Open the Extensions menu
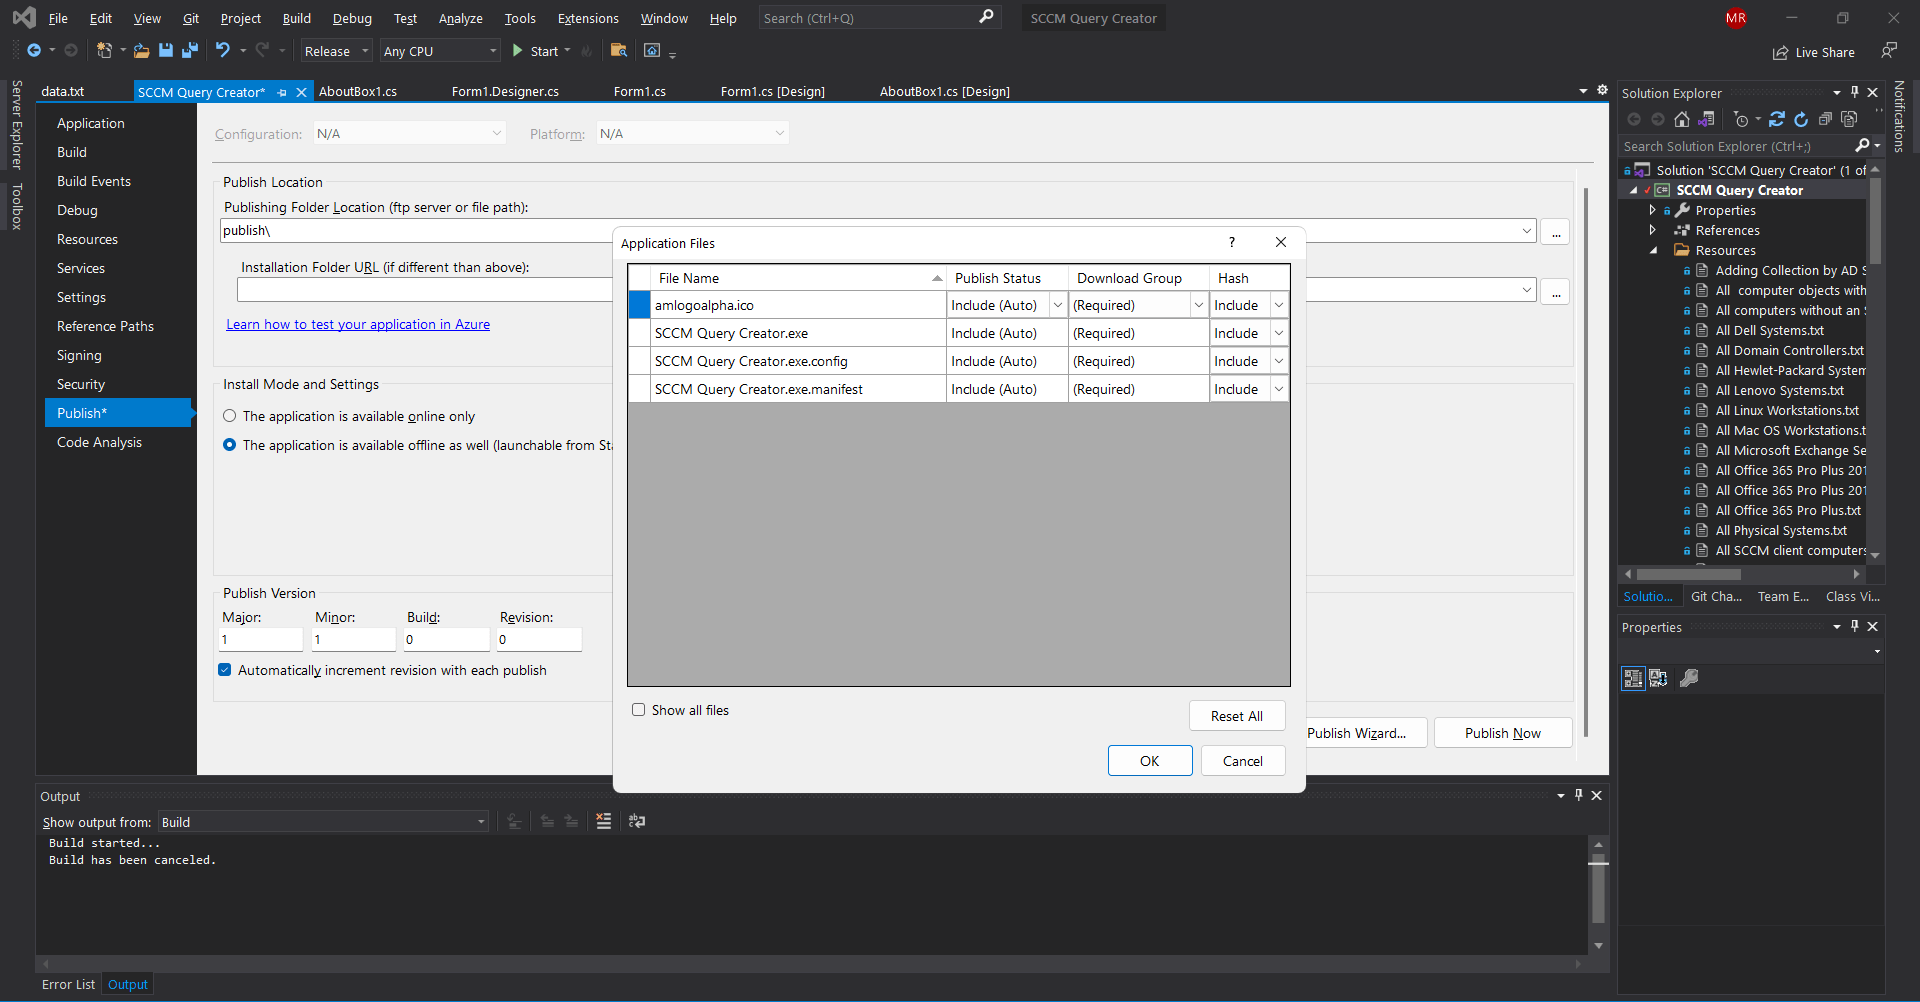 (x=588, y=18)
